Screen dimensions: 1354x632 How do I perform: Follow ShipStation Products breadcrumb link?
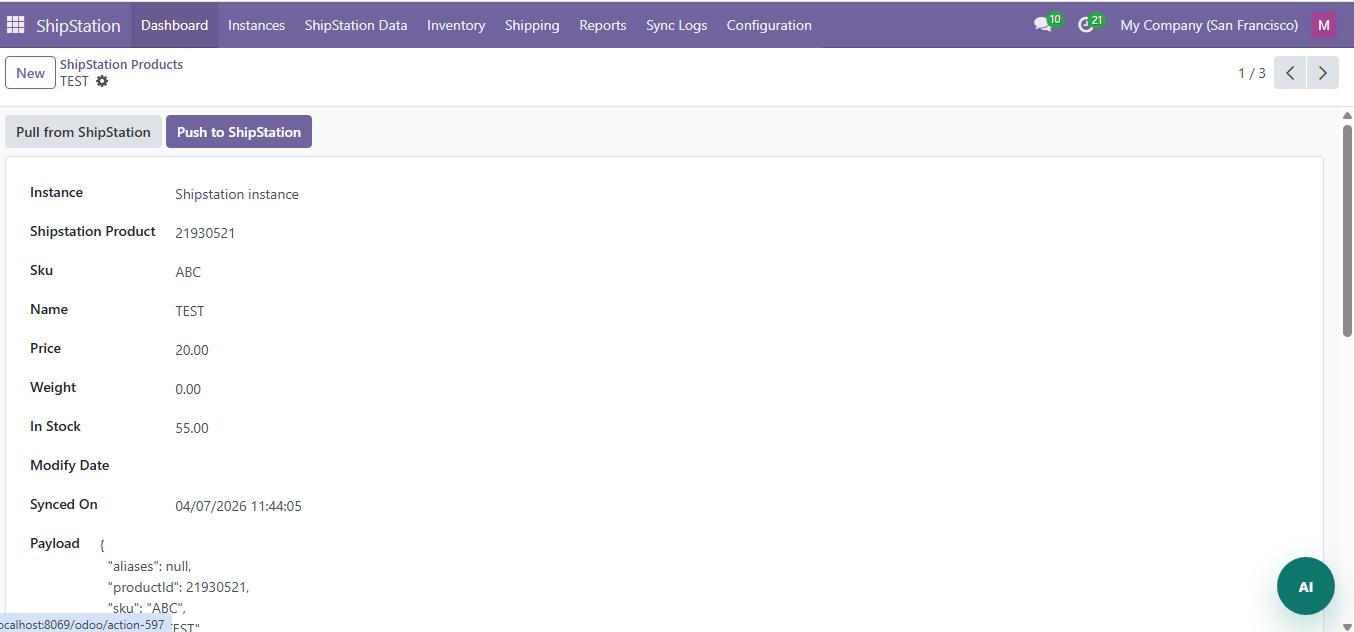point(121,64)
